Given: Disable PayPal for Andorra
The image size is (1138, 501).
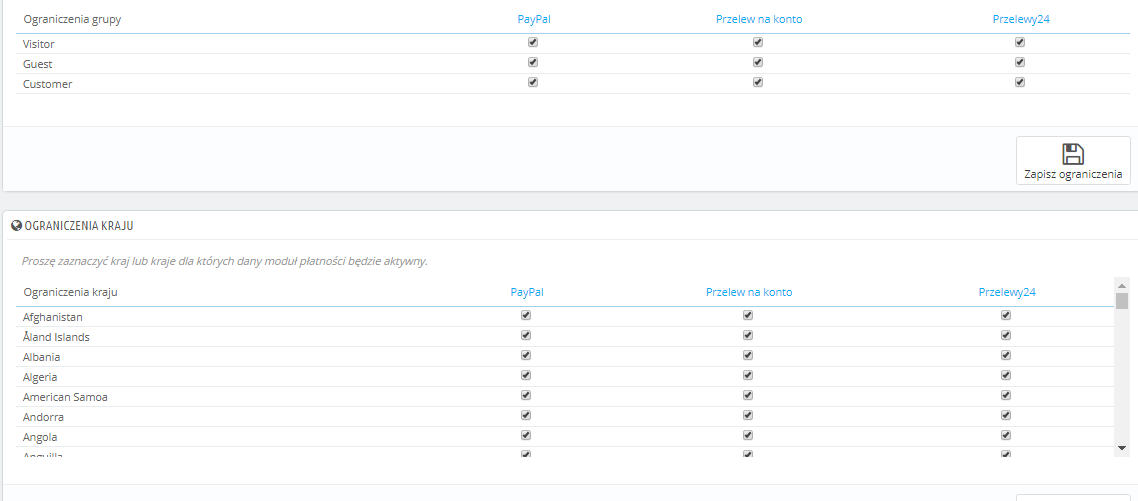Looking at the screenshot, I should (526, 415).
